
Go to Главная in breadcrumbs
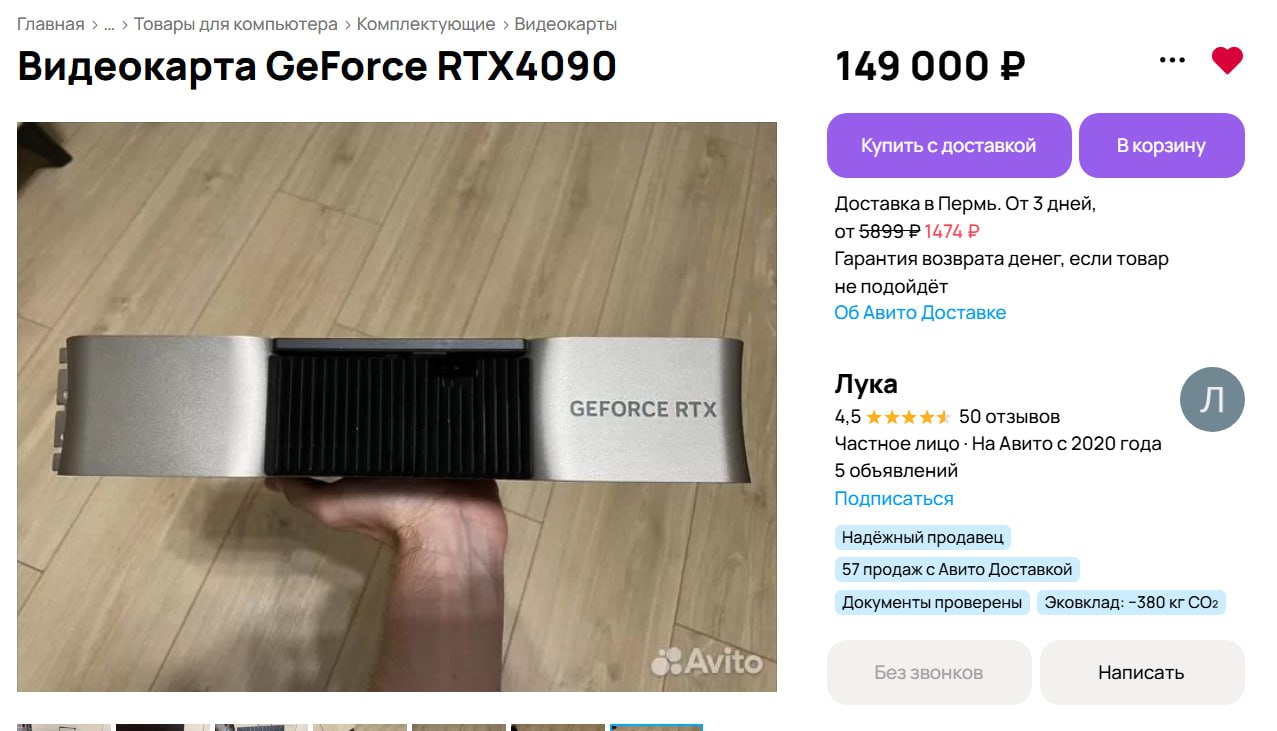[x=51, y=24]
